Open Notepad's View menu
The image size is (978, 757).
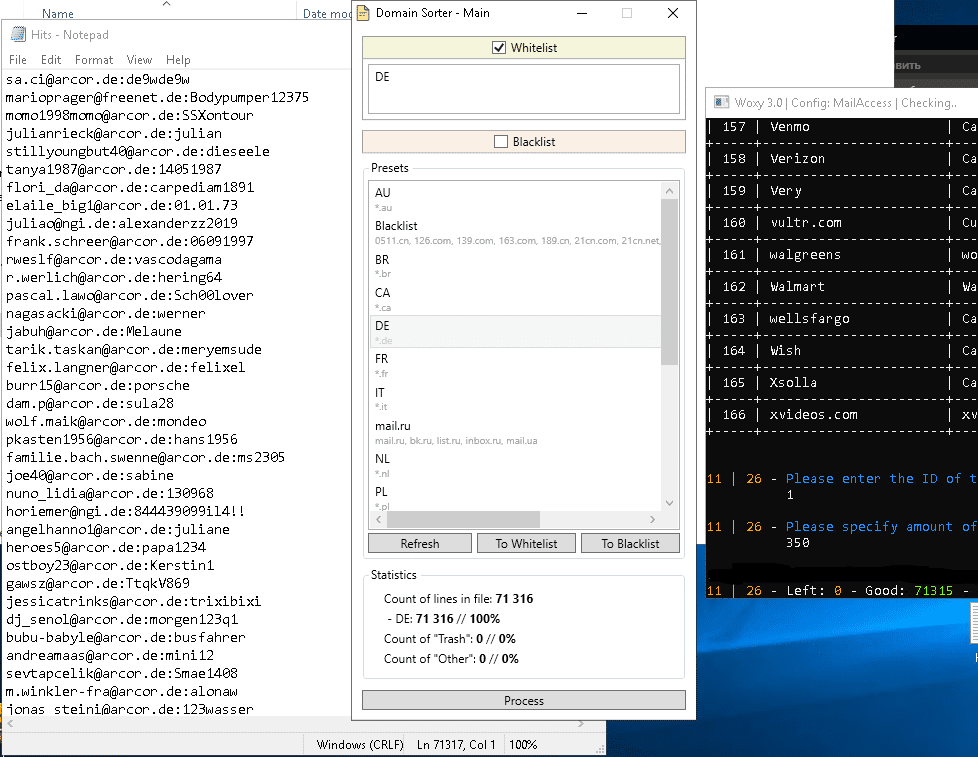coord(140,60)
